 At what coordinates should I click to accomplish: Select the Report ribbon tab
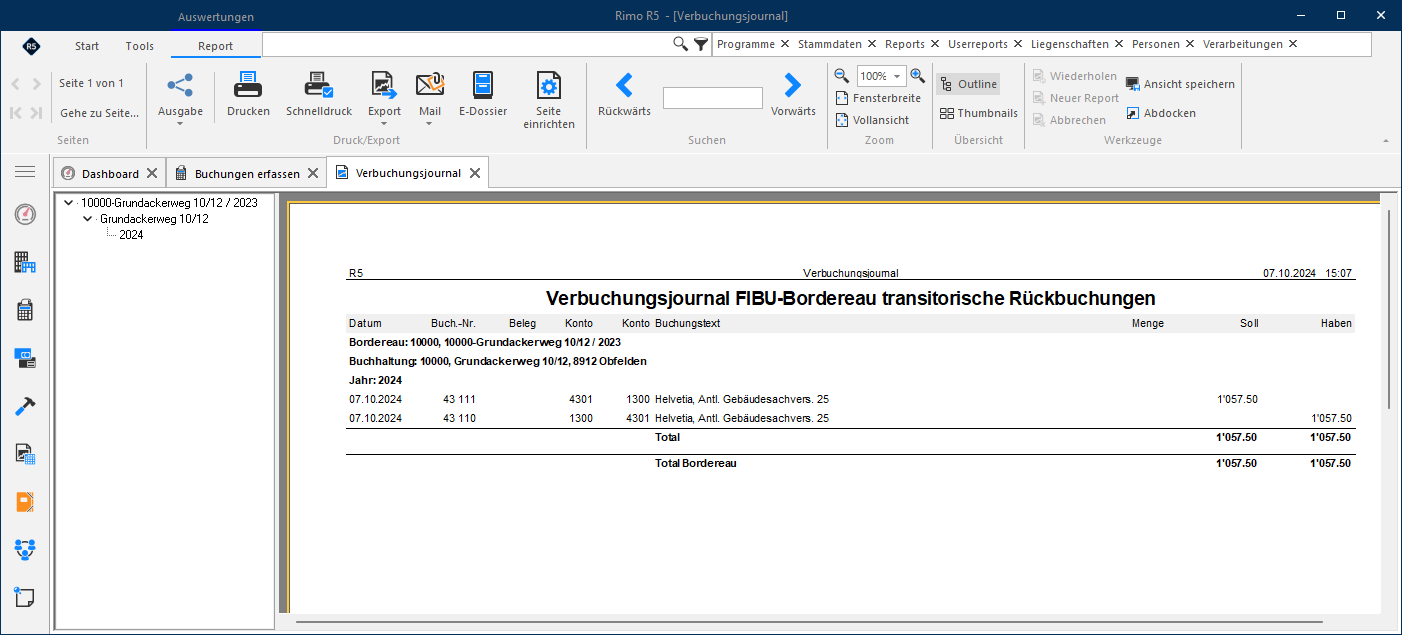[x=215, y=46]
